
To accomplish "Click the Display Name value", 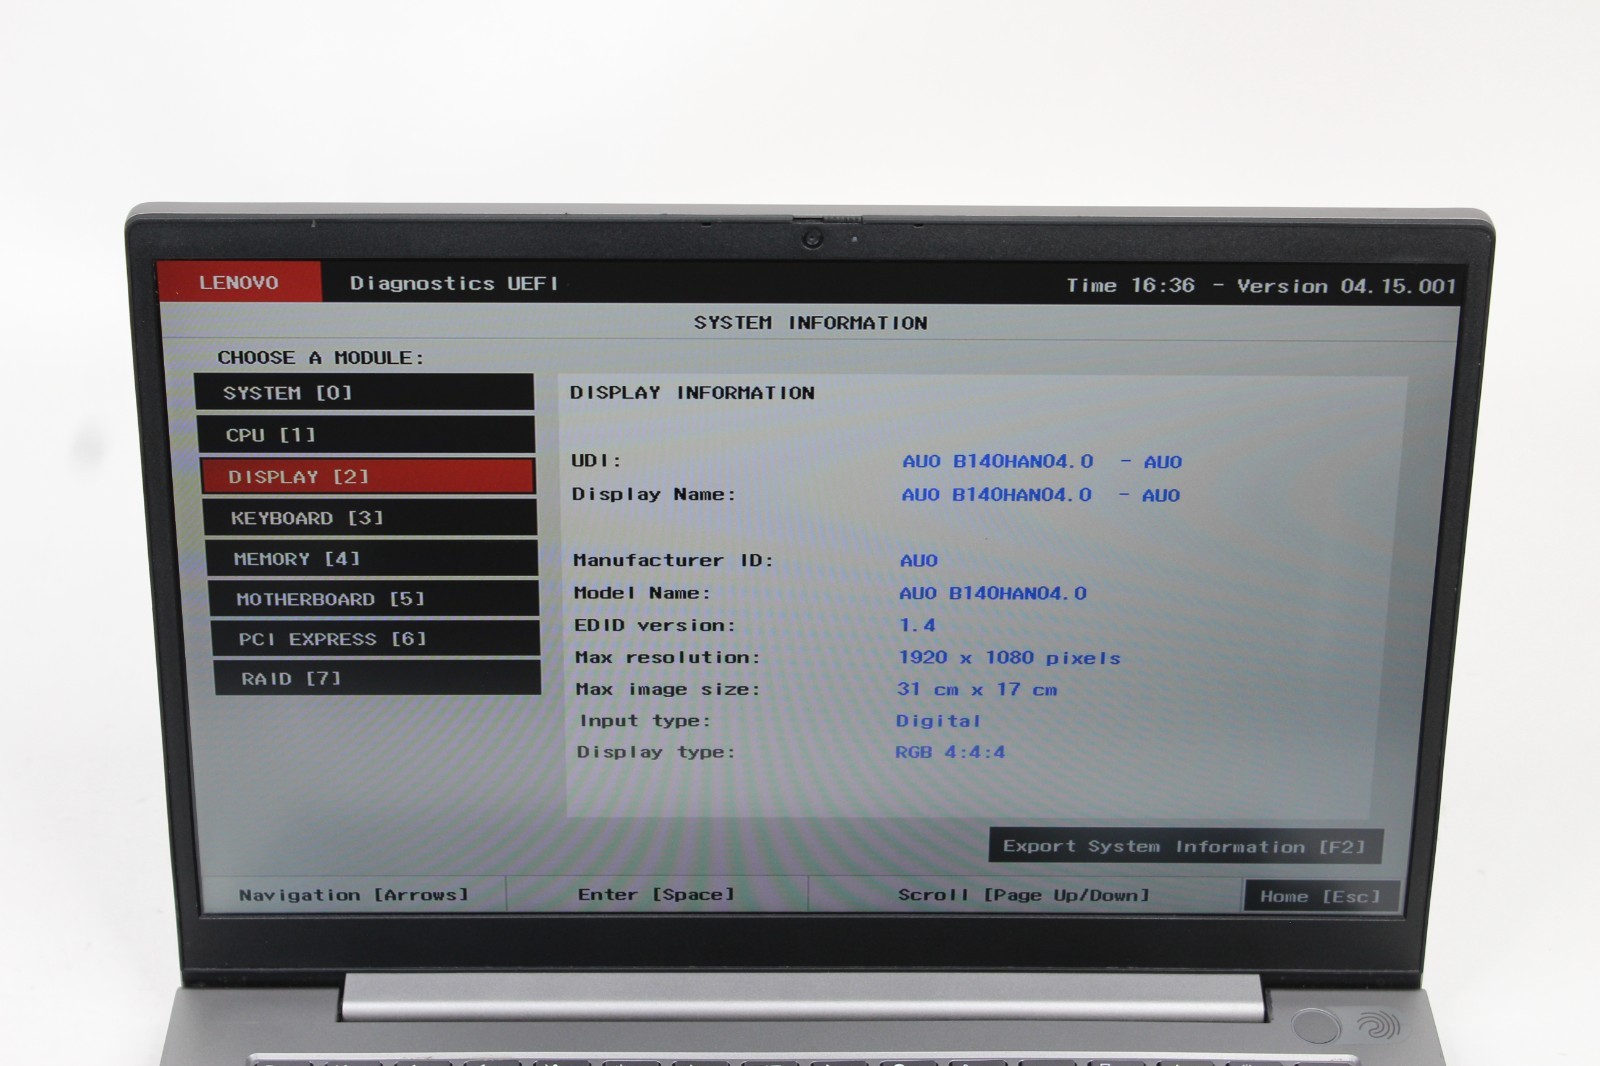I will click(x=1041, y=494).
